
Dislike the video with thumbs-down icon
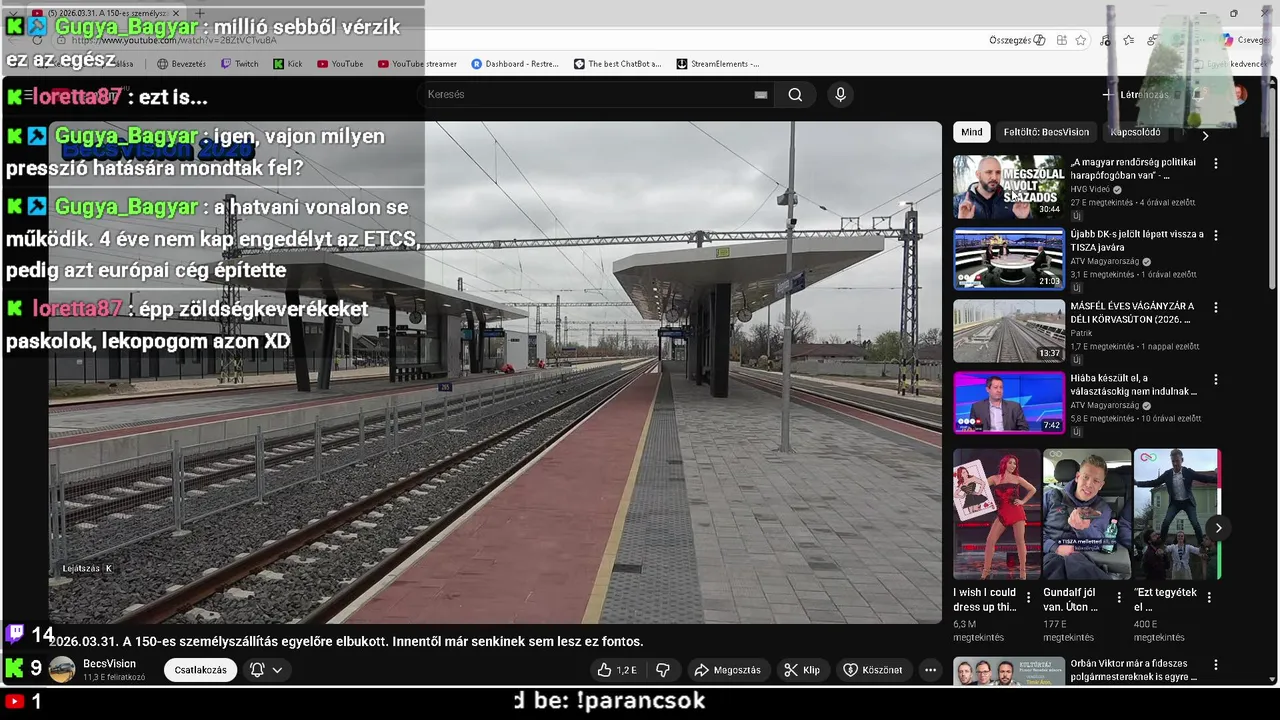[662, 670]
